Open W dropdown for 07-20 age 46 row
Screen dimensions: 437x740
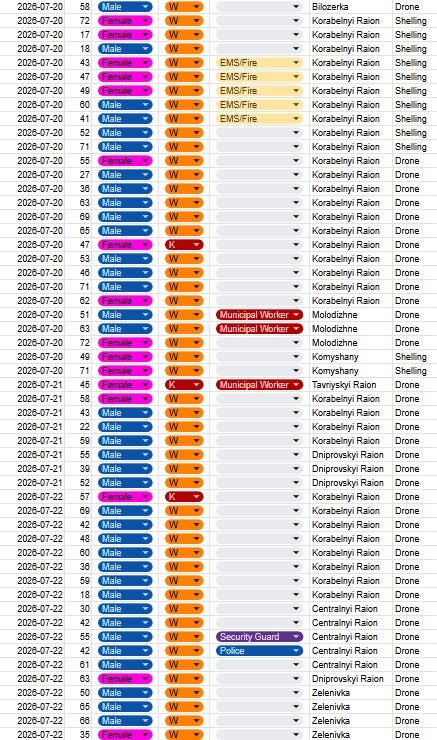pyautogui.click(x=184, y=273)
